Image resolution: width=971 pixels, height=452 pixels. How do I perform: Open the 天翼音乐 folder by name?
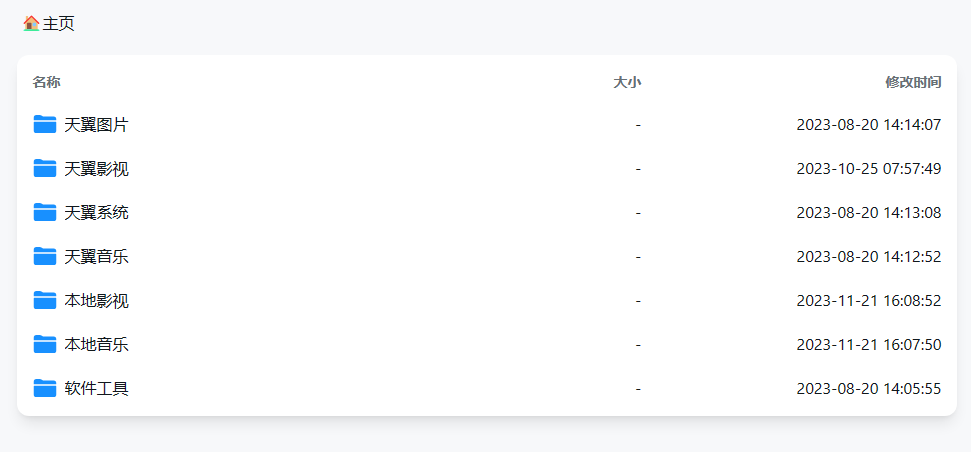click(x=96, y=257)
